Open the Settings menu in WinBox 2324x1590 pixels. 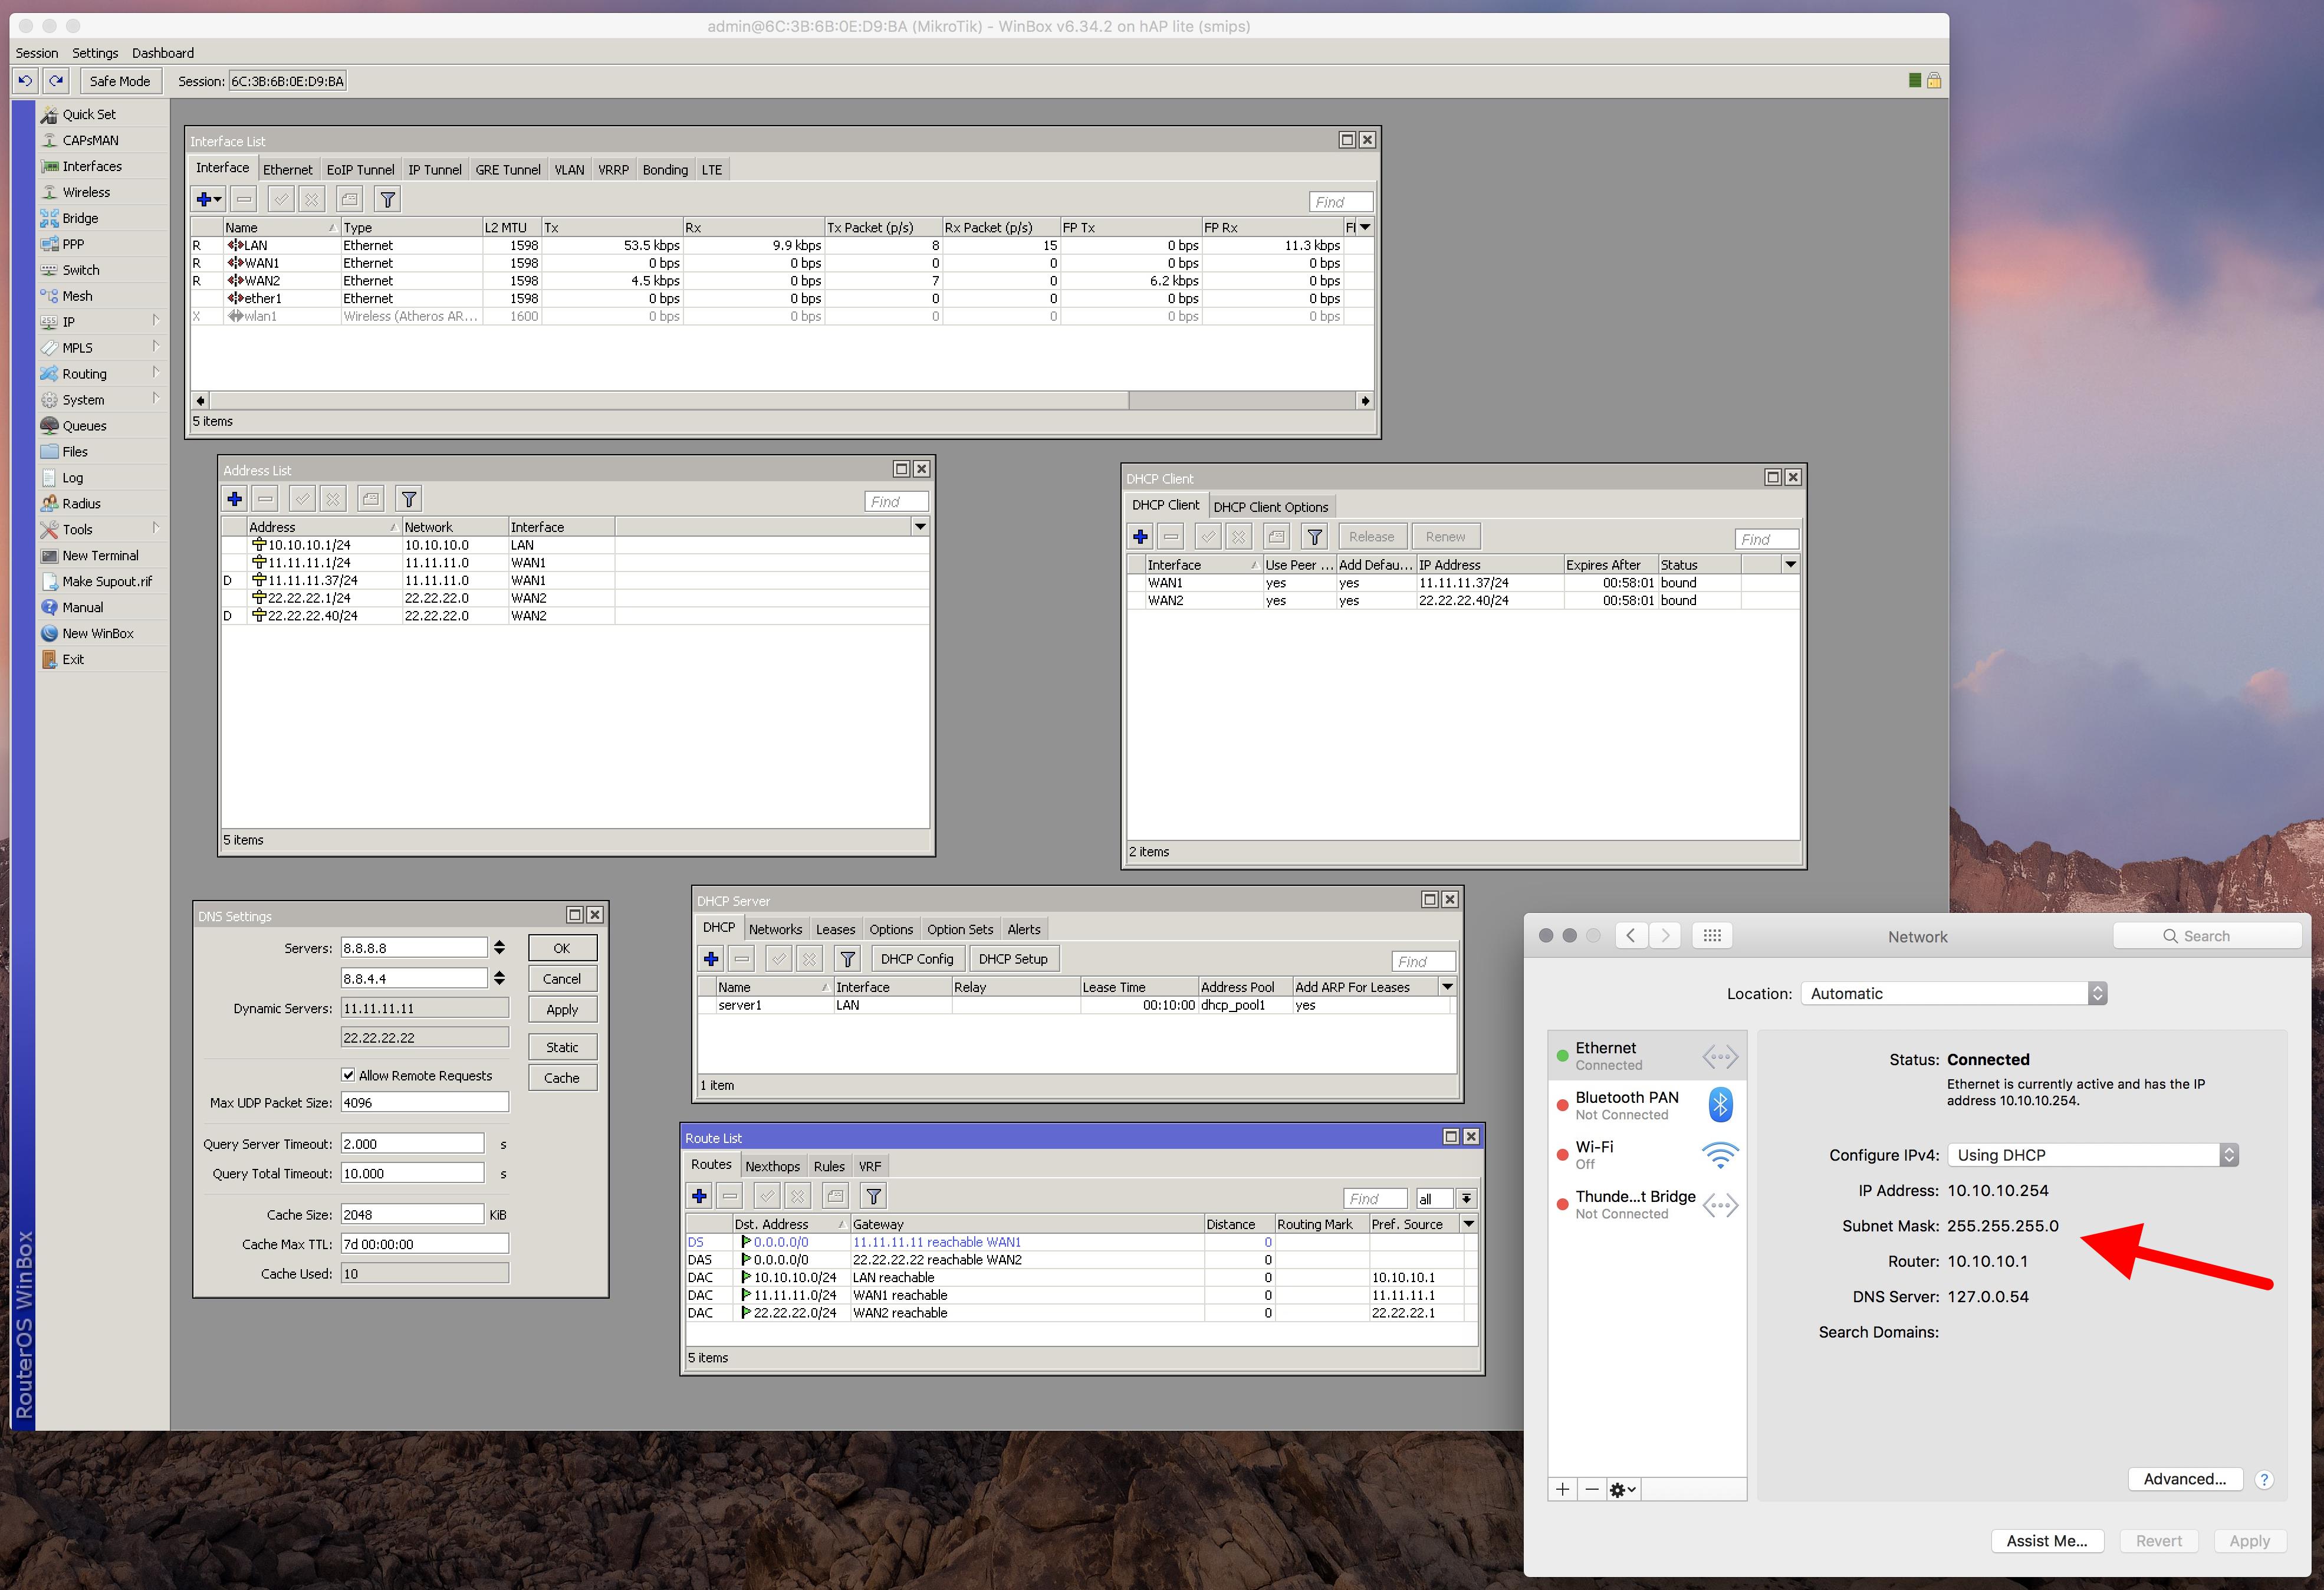pos(95,53)
